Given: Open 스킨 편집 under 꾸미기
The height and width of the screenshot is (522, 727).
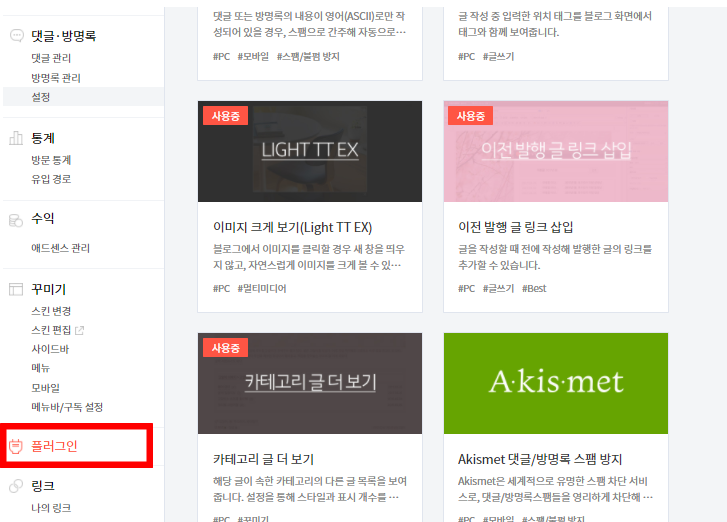Looking at the screenshot, I should (51, 330).
